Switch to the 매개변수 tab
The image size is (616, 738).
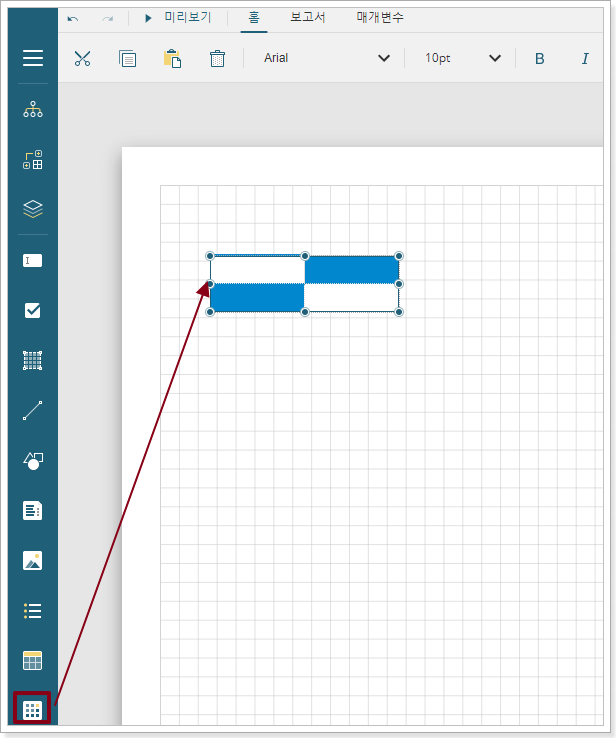click(x=380, y=17)
